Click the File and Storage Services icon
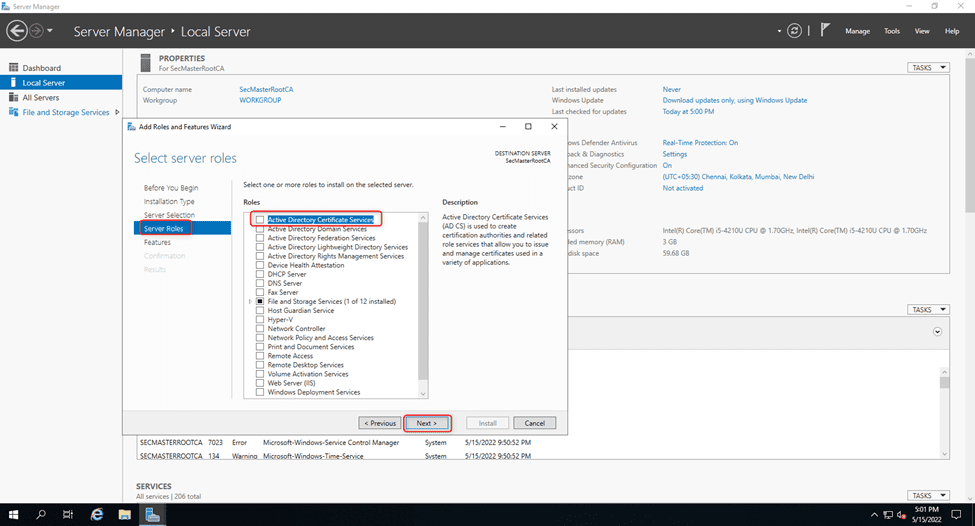This screenshot has width=975, height=526. 14,112
